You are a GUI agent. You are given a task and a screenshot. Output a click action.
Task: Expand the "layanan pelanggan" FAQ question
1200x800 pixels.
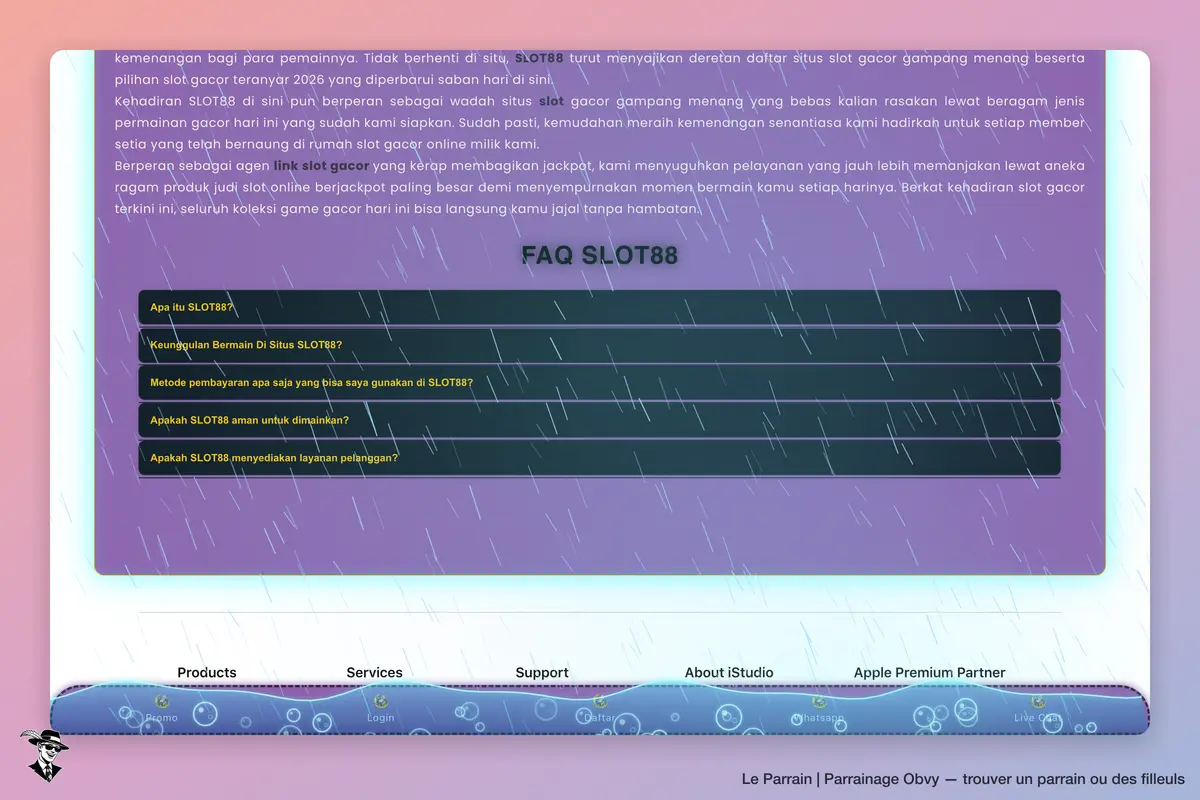599,458
